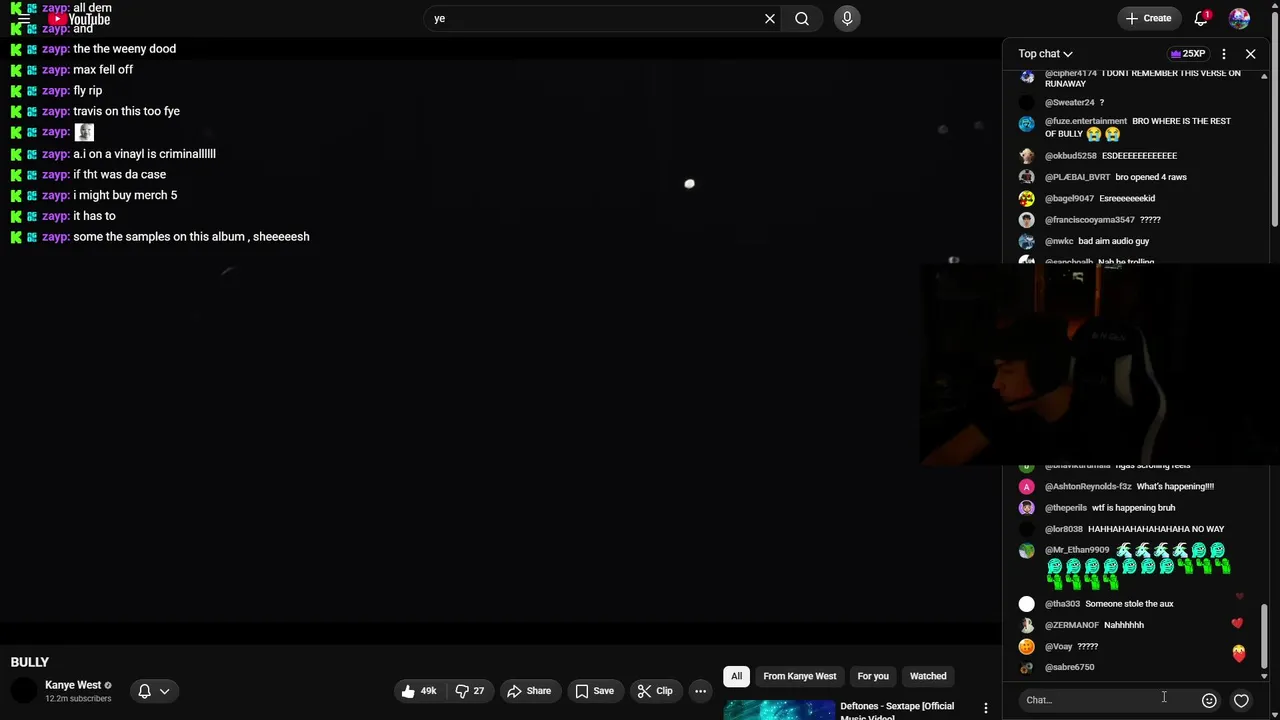
Task: Expand the subscription notification bell dropdown
Action: point(154,691)
